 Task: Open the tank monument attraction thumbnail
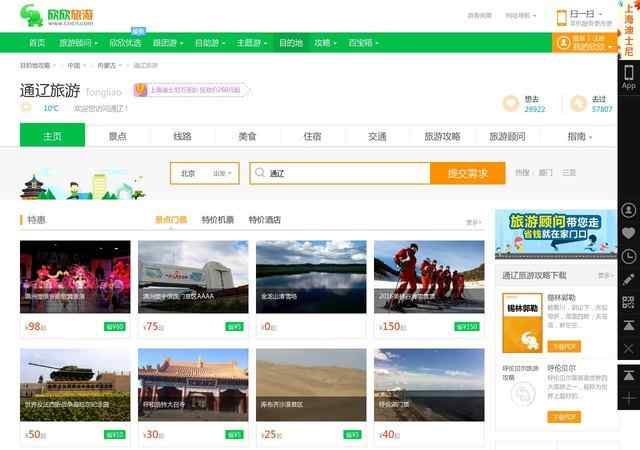pos(75,385)
